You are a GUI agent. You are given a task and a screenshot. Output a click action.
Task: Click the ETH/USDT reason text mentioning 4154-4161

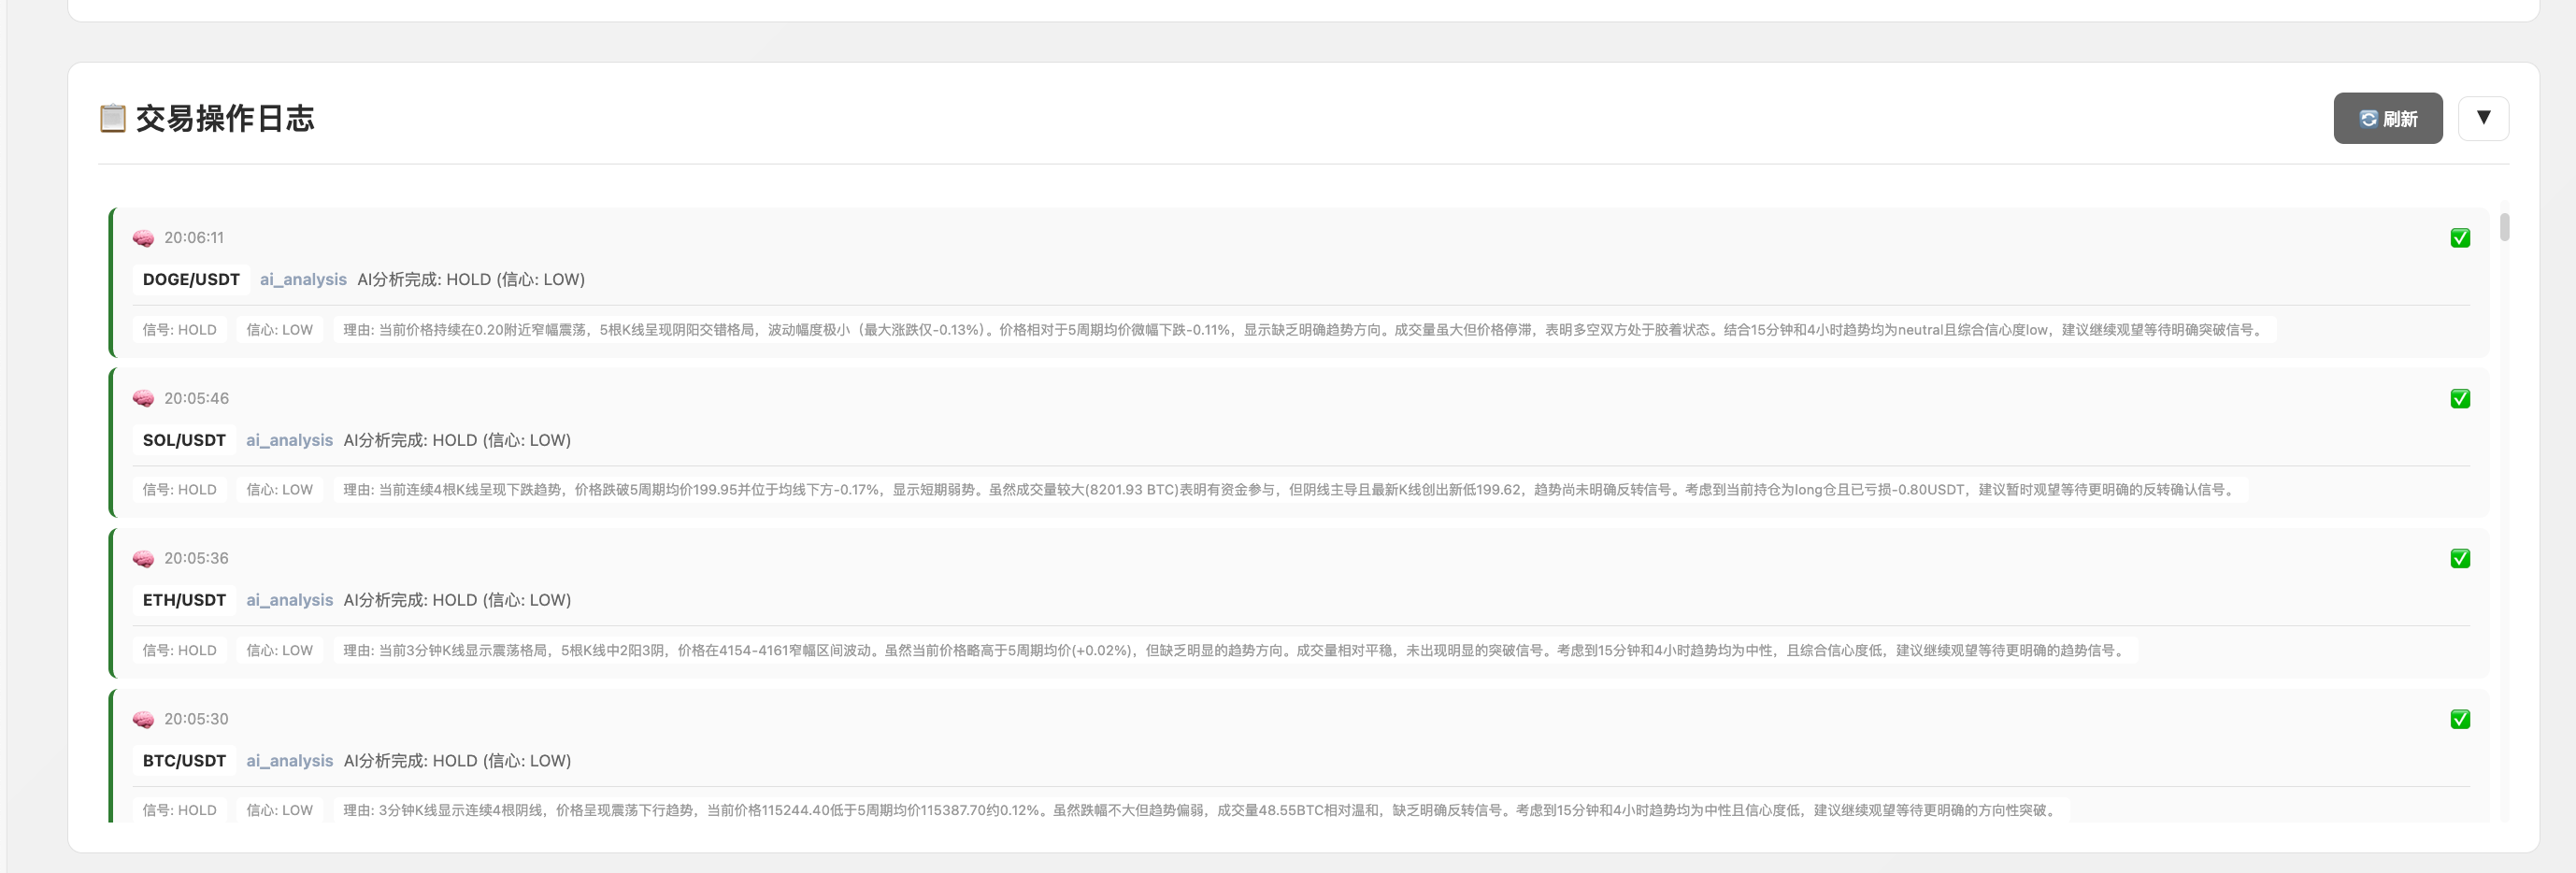click(x=1236, y=650)
